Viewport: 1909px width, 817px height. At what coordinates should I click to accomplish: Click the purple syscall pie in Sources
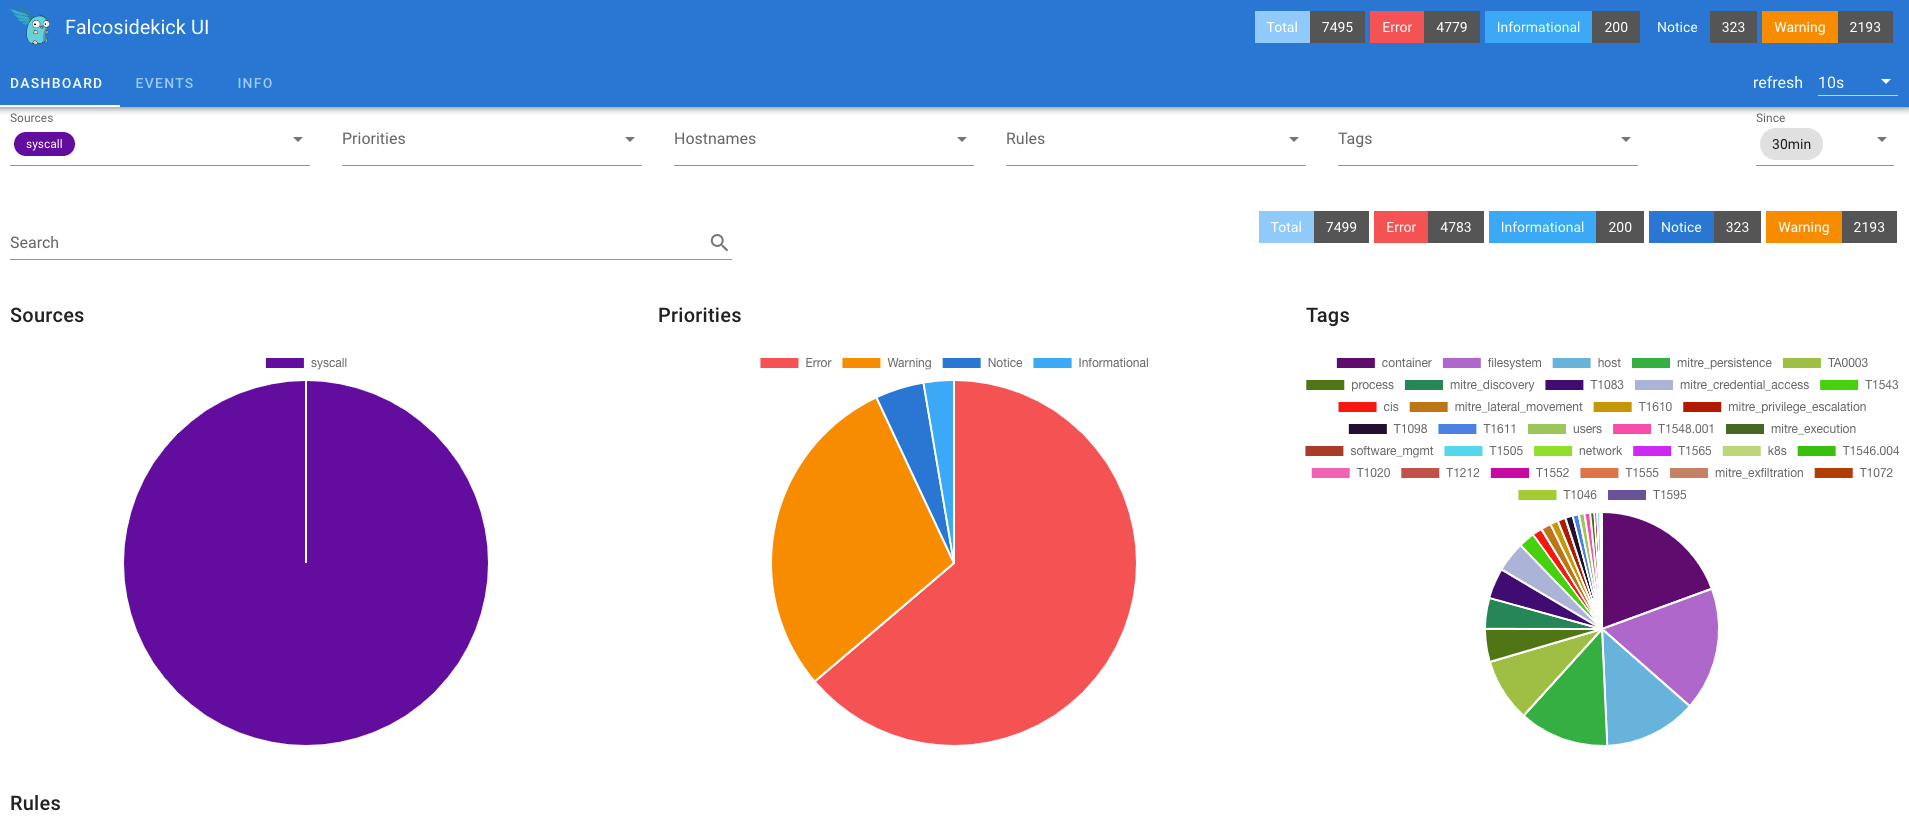coord(306,563)
